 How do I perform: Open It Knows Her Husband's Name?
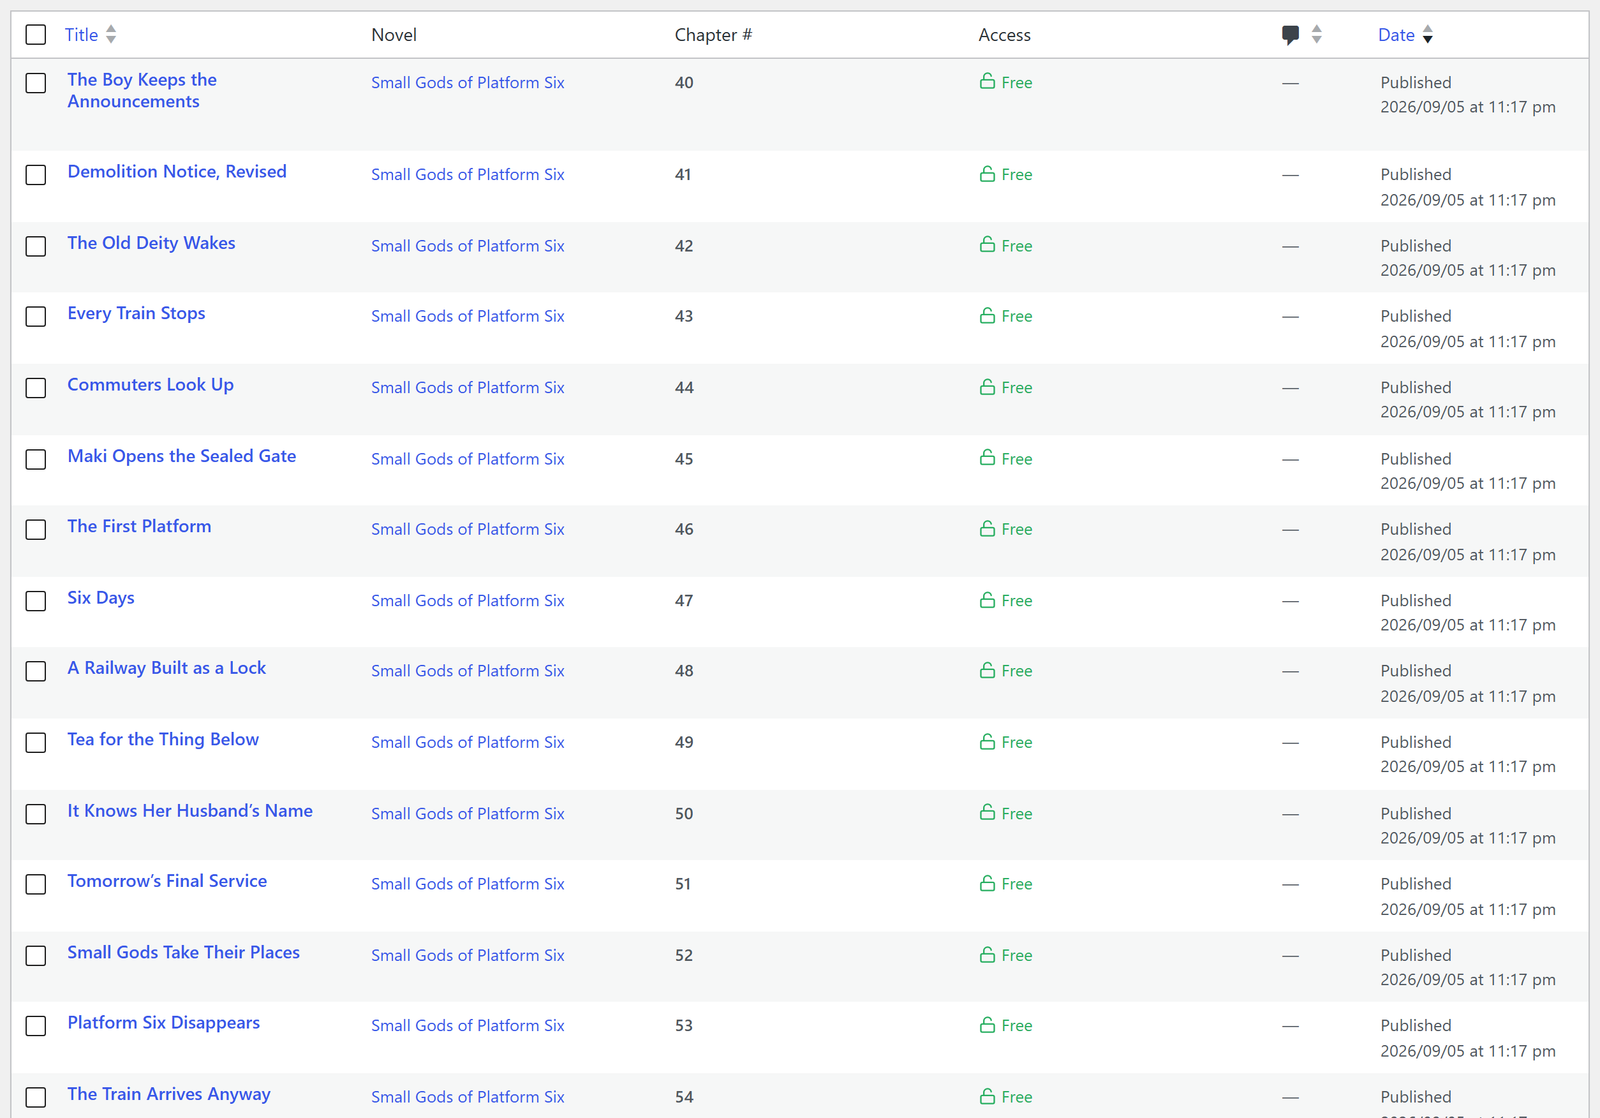click(190, 811)
